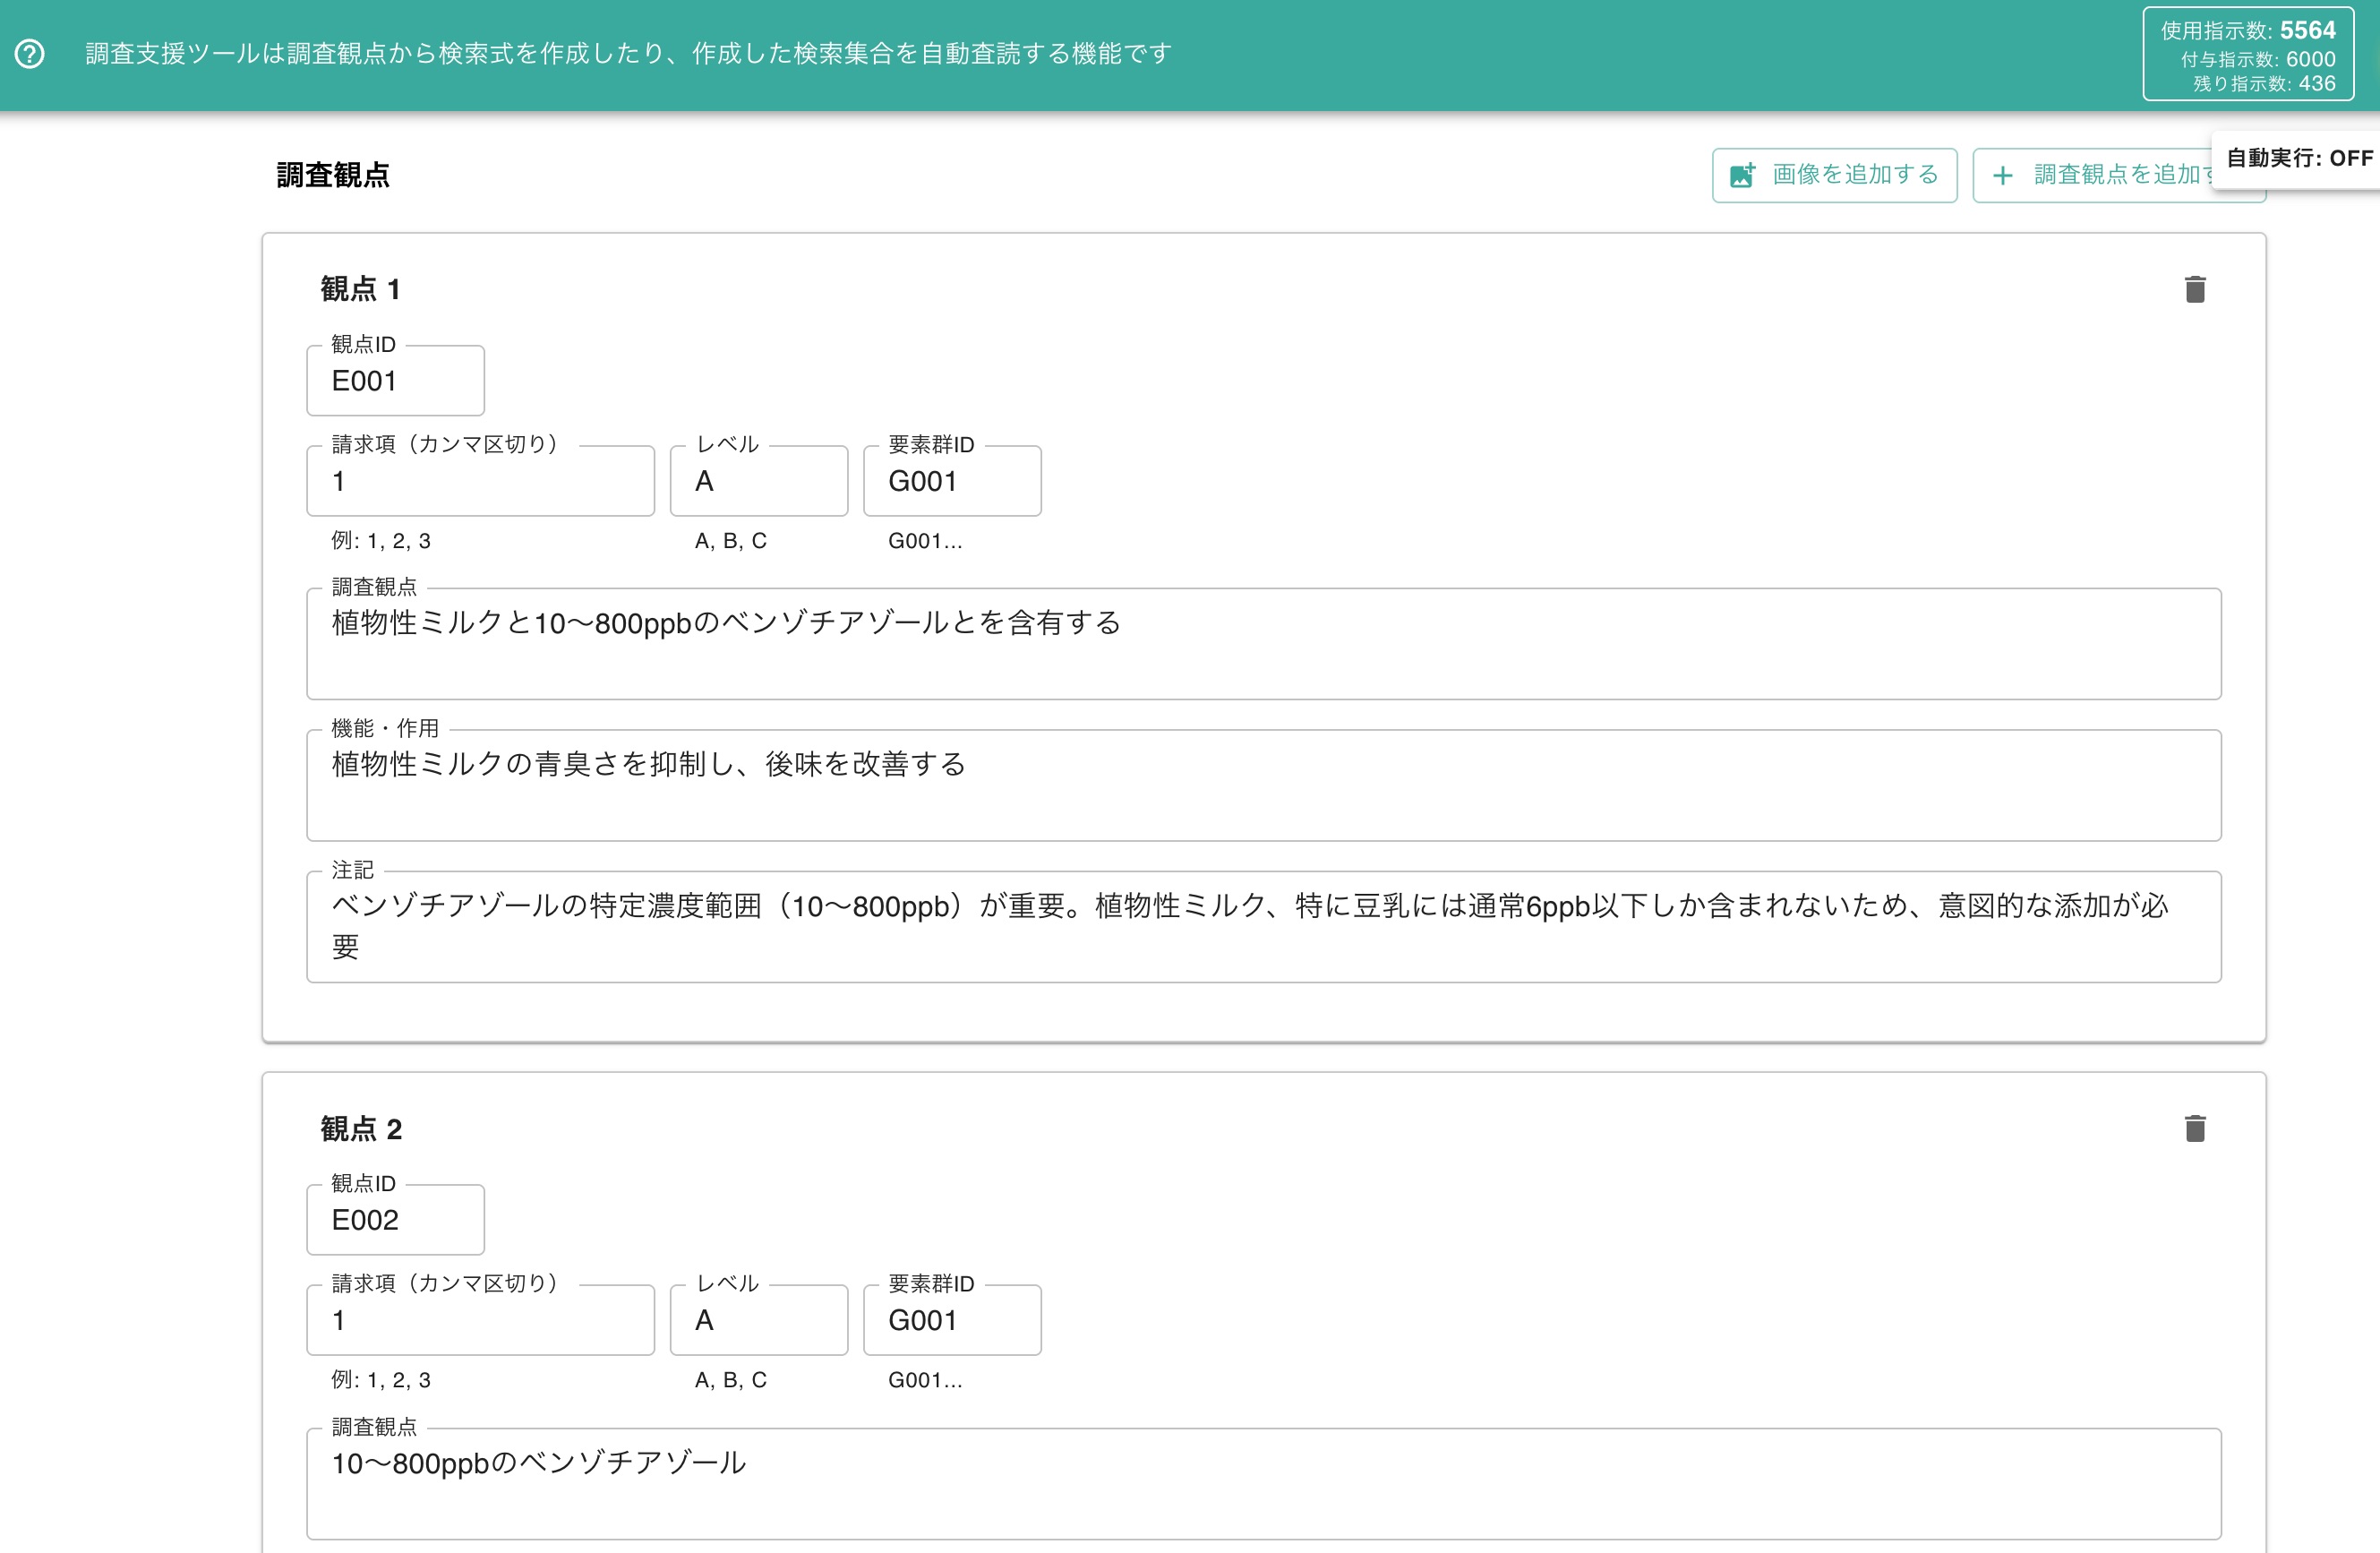Click helper text 例: 1, 2, 3 in 観点 1
The width and height of the screenshot is (2380, 1553).
coord(381,541)
